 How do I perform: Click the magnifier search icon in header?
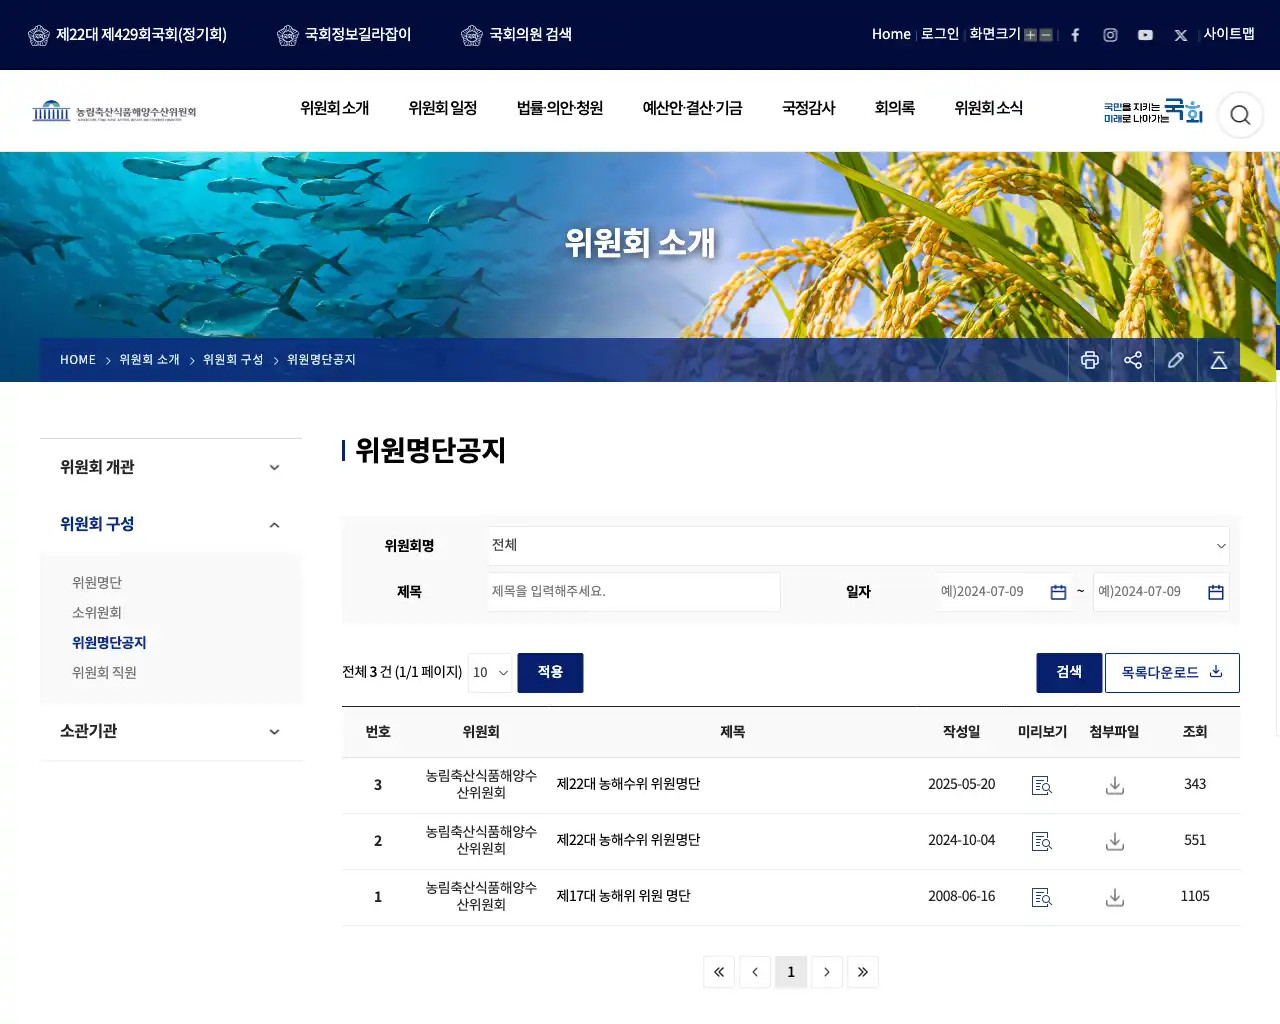click(x=1240, y=115)
